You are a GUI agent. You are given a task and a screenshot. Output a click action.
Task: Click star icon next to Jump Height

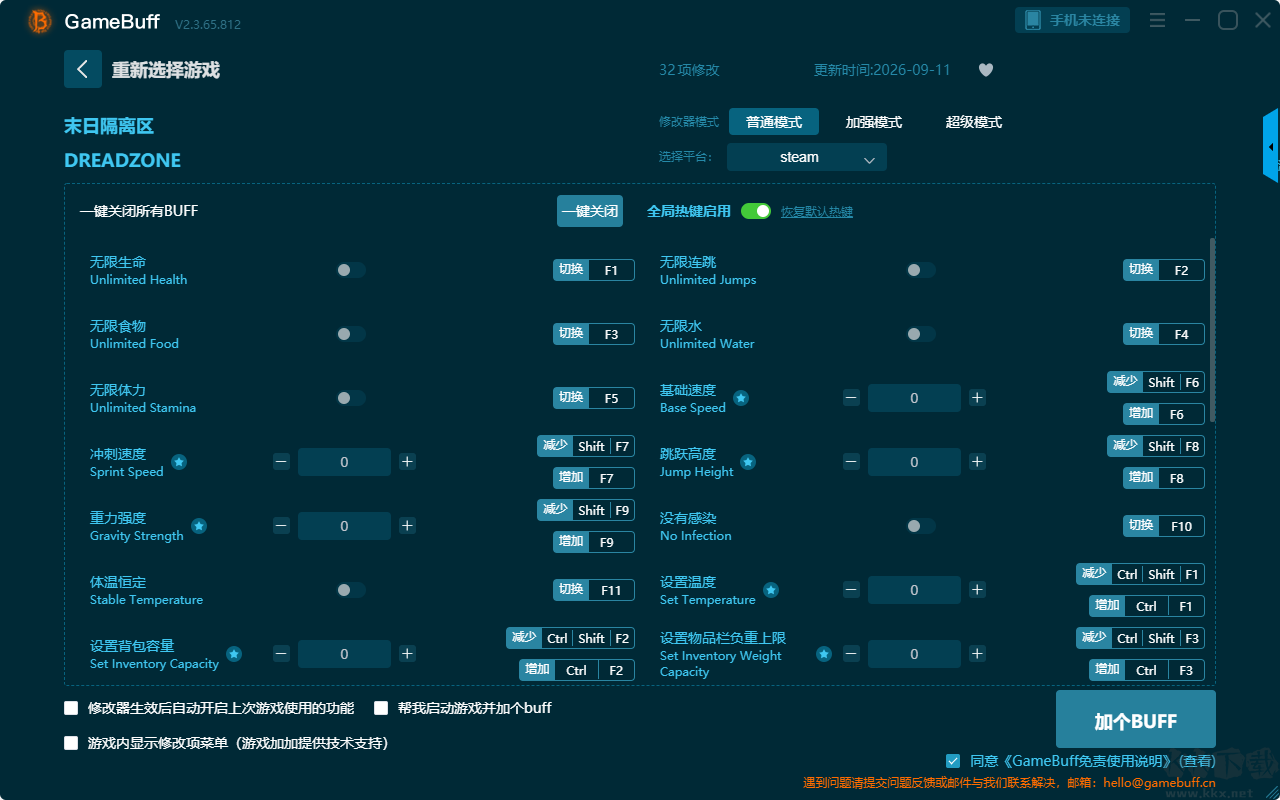pos(747,462)
